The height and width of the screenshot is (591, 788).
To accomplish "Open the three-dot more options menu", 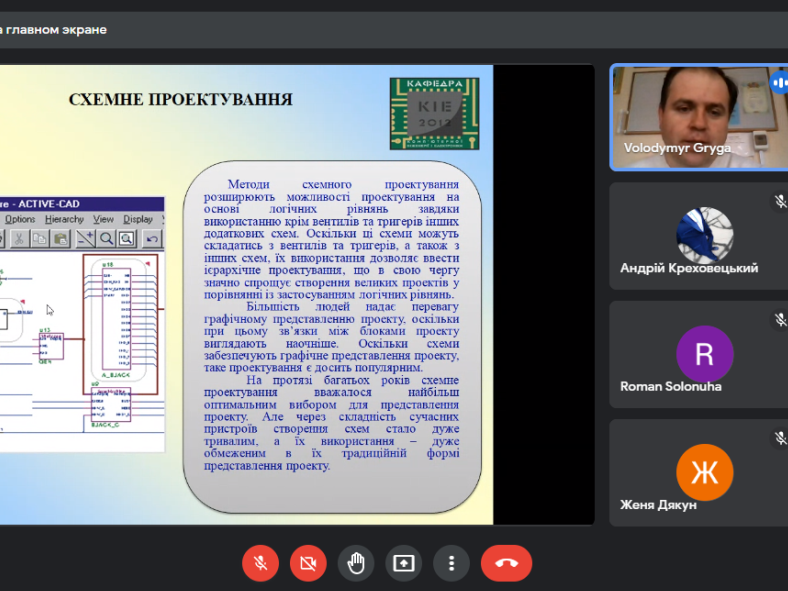I will 452,563.
